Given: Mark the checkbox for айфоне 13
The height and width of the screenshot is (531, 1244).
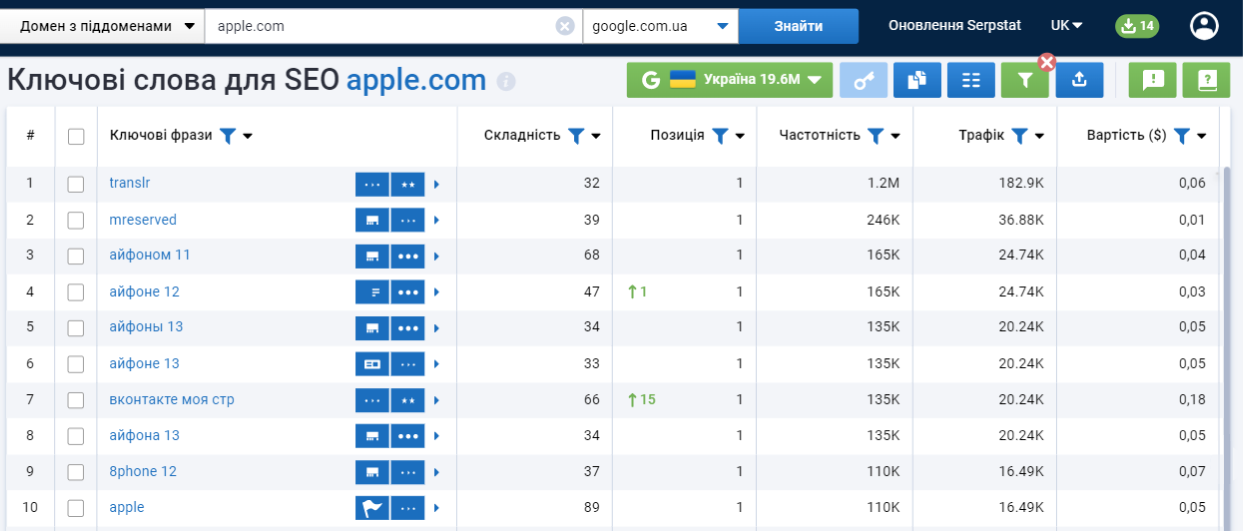Looking at the screenshot, I should point(76,364).
